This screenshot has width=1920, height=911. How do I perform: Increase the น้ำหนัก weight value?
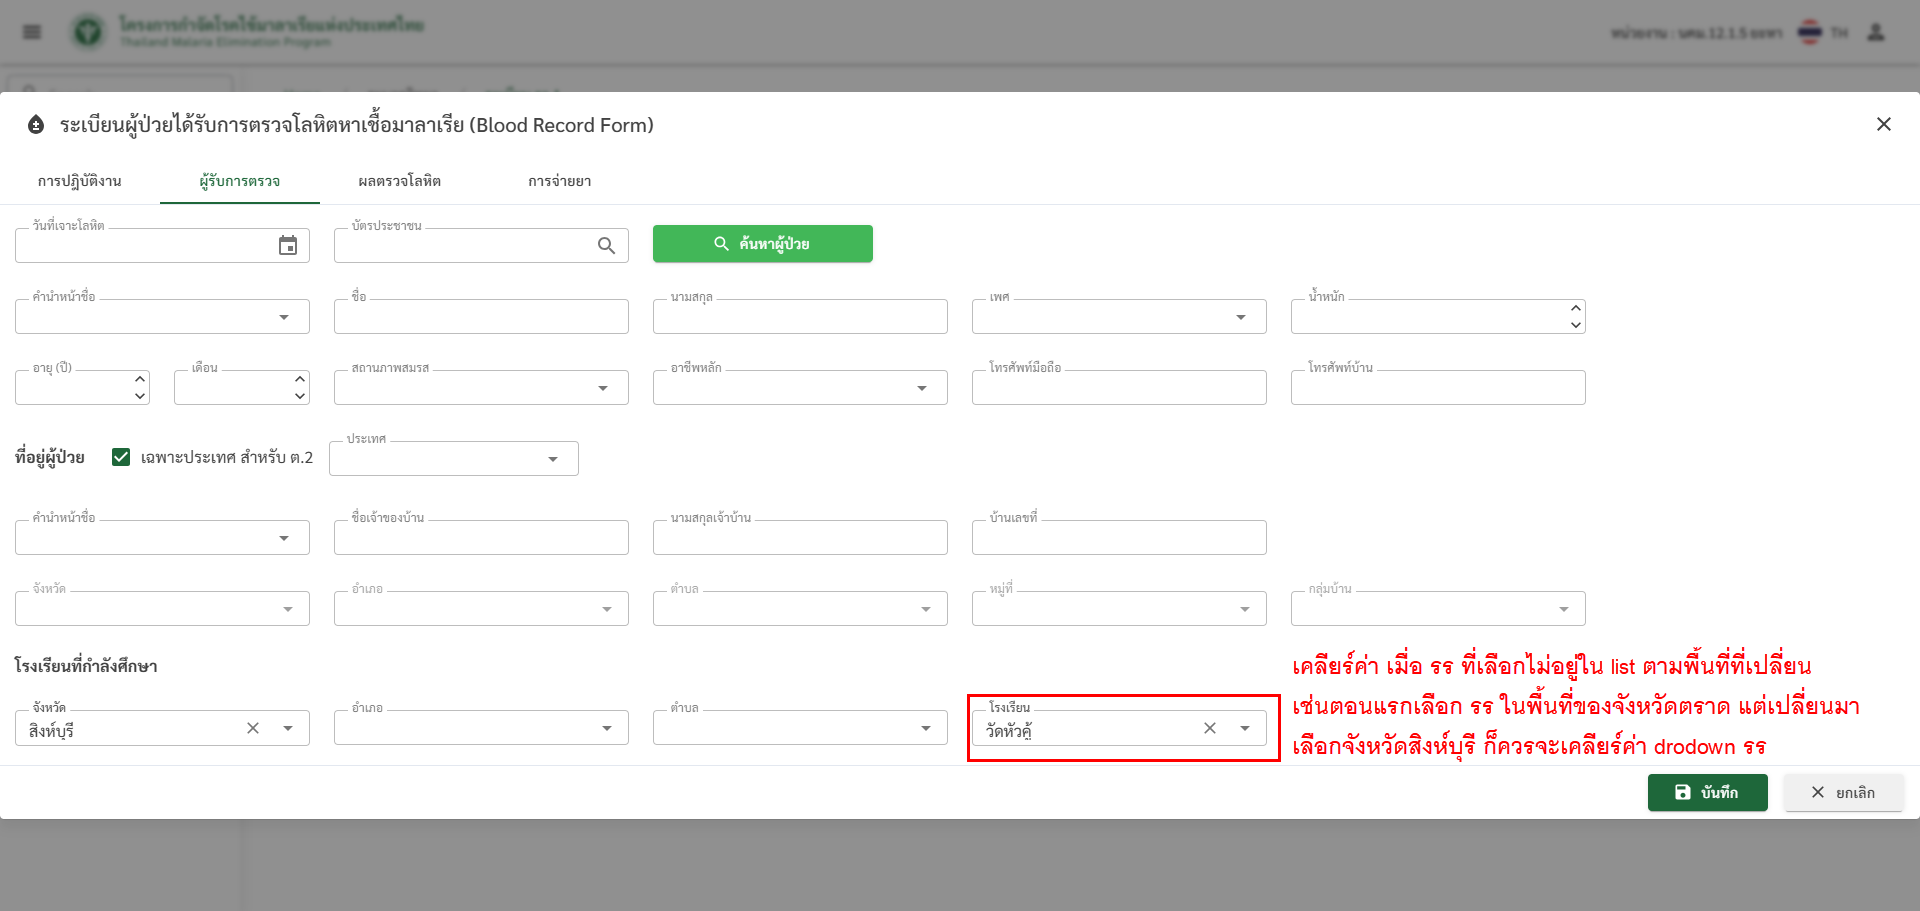pos(1576,308)
